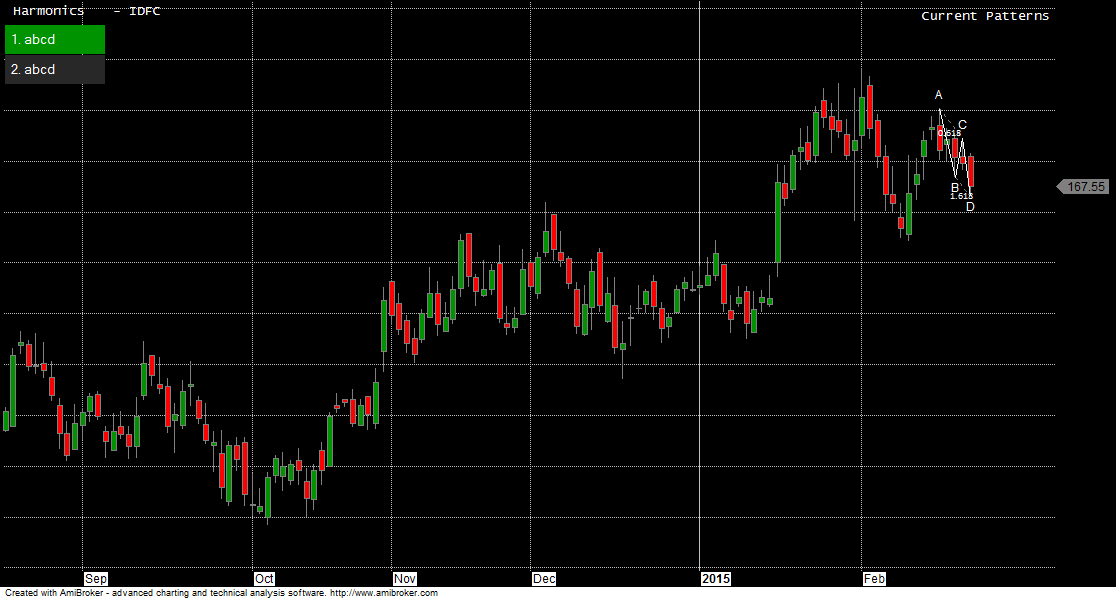Open the amibroker.com link in footer
1116x599 pixels.
(x=383, y=593)
